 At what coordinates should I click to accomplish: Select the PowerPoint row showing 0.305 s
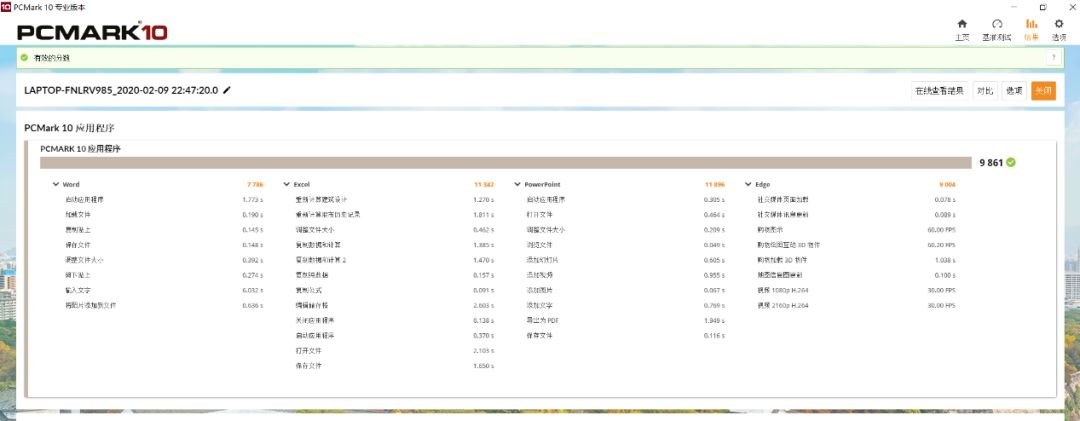625,200
